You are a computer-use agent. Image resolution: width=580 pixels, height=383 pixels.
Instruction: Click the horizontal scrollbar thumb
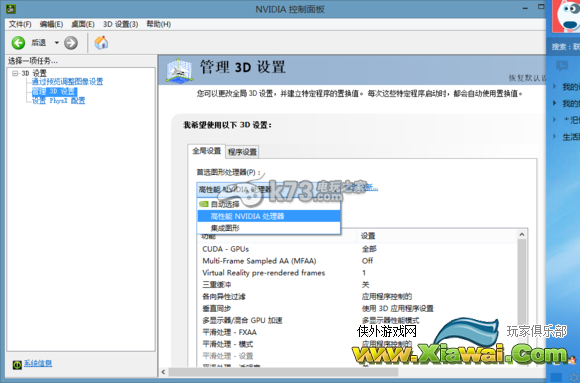(283, 372)
